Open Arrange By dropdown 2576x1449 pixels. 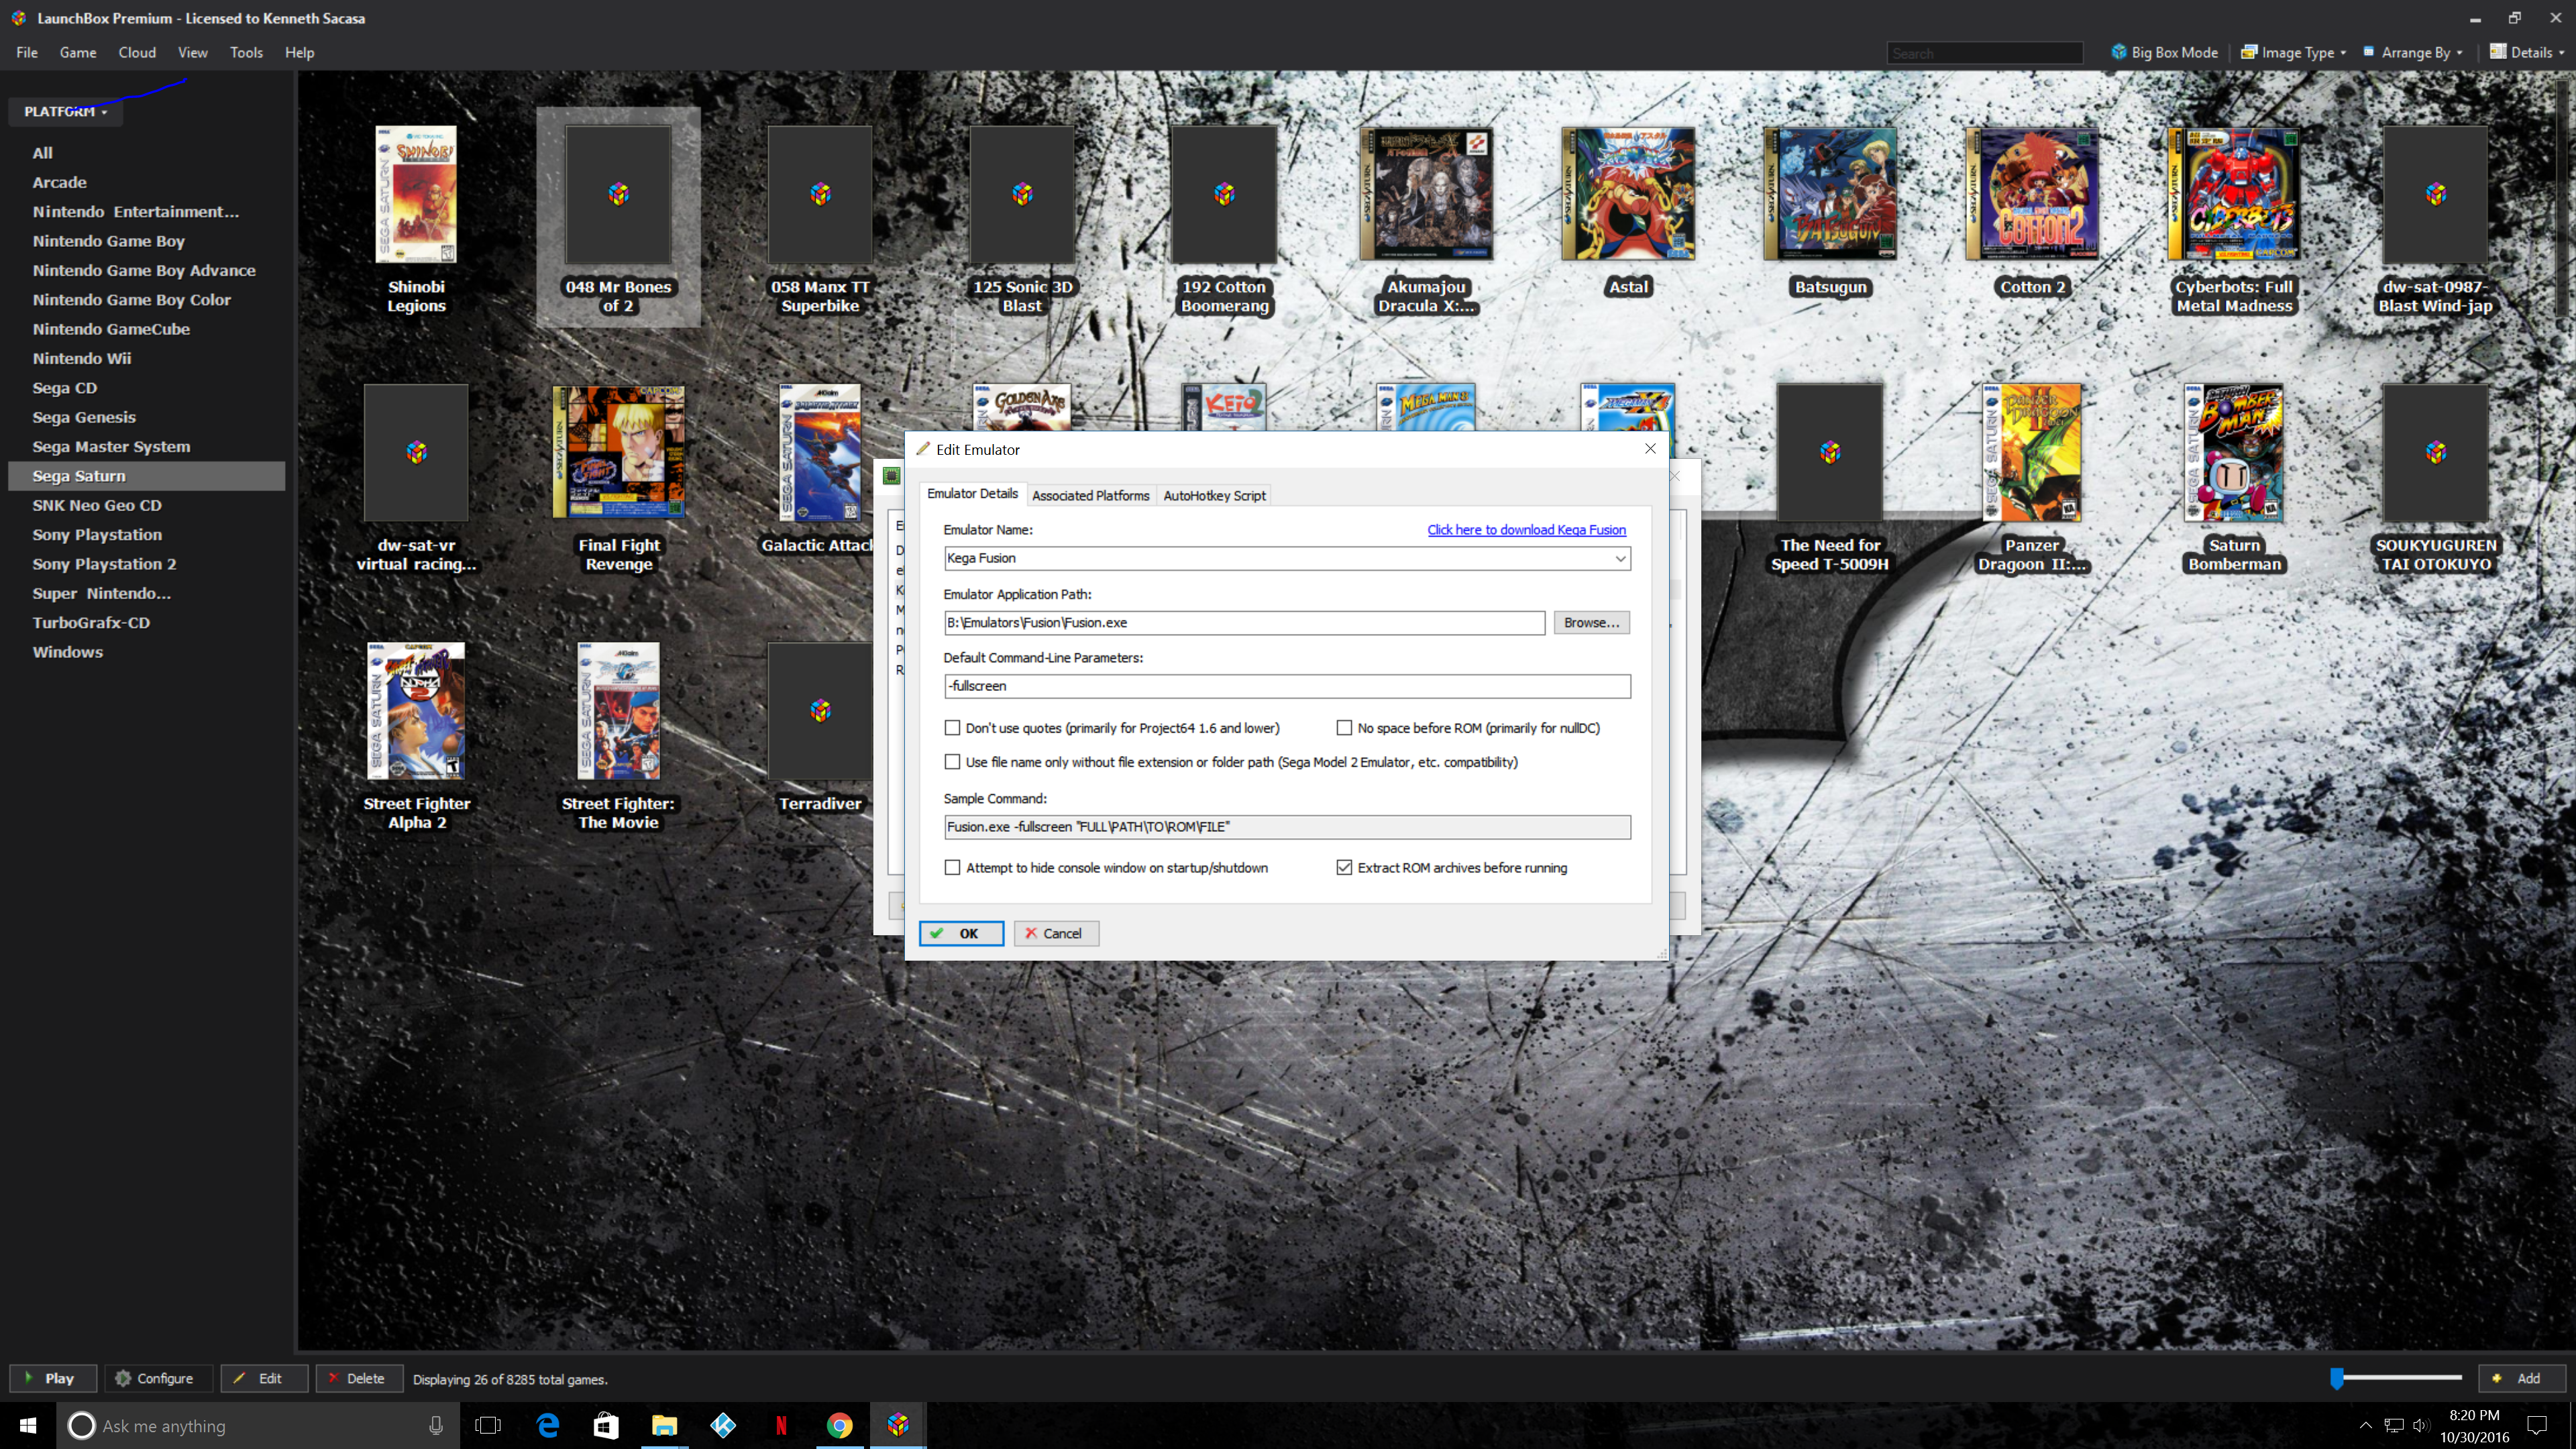click(2414, 52)
